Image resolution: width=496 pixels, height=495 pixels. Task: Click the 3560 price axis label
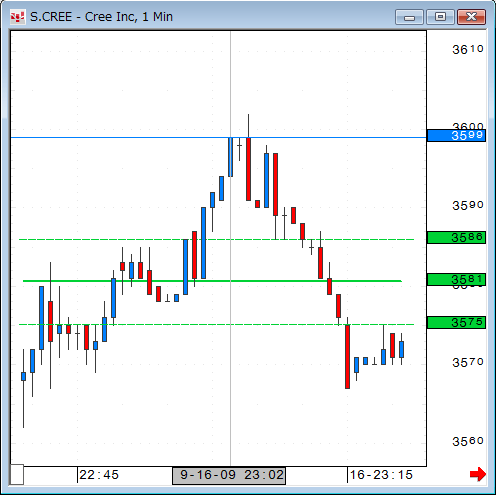click(x=467, y=441)
